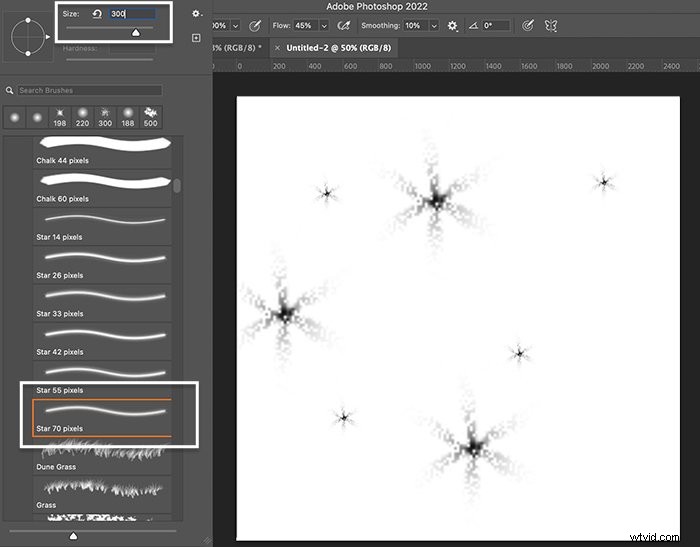This screenshot has height=547, width=700.
Task: Toggle pressure for opacity icon
Action: coord(255,26)
